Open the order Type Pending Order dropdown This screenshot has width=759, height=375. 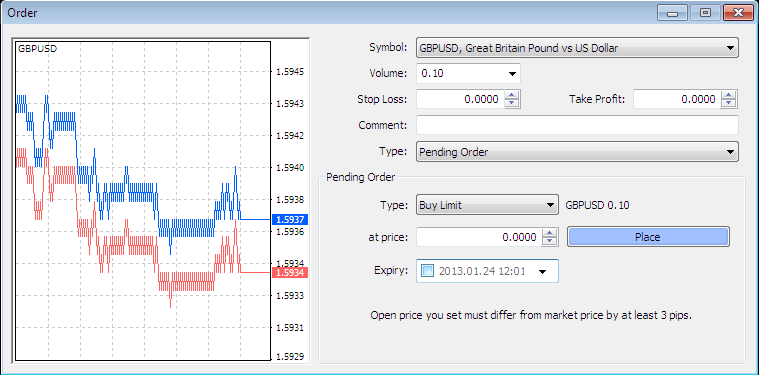pyautogui.click(x=577, y=151)
